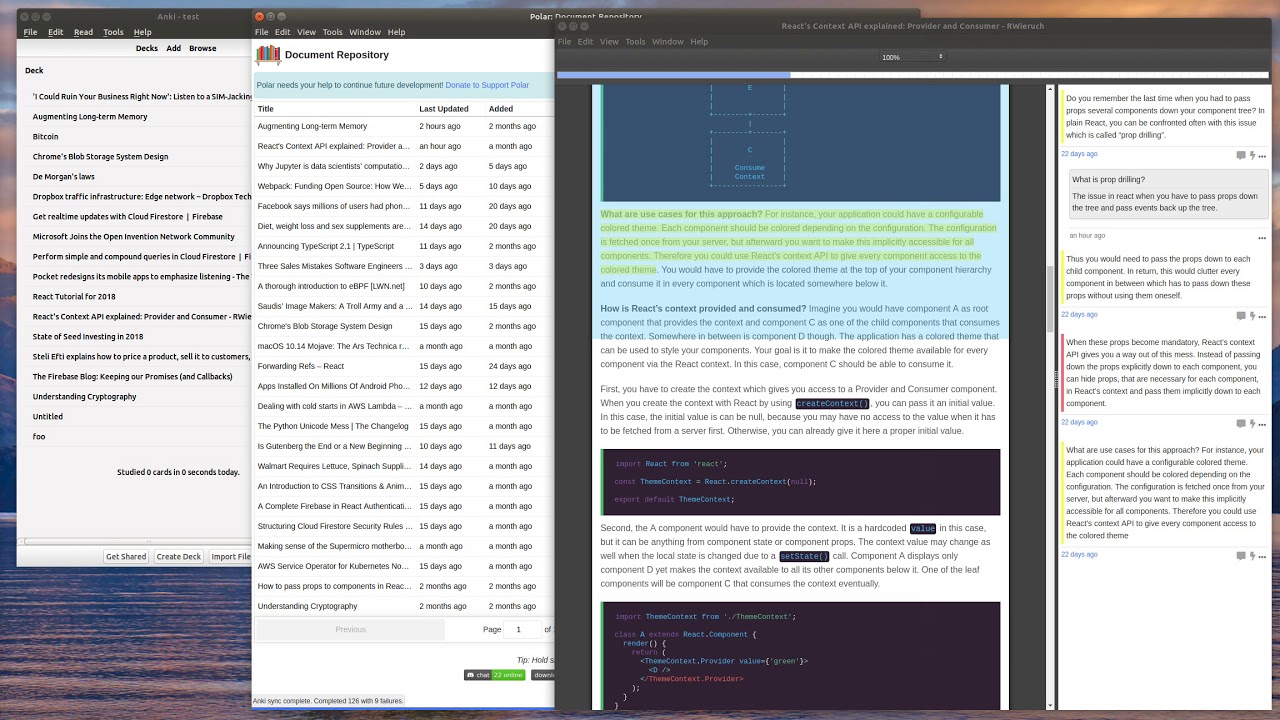1280x720 pixels.
Task: Open 'Bitcoin' deck in Anki
Action: click(45, 137)
